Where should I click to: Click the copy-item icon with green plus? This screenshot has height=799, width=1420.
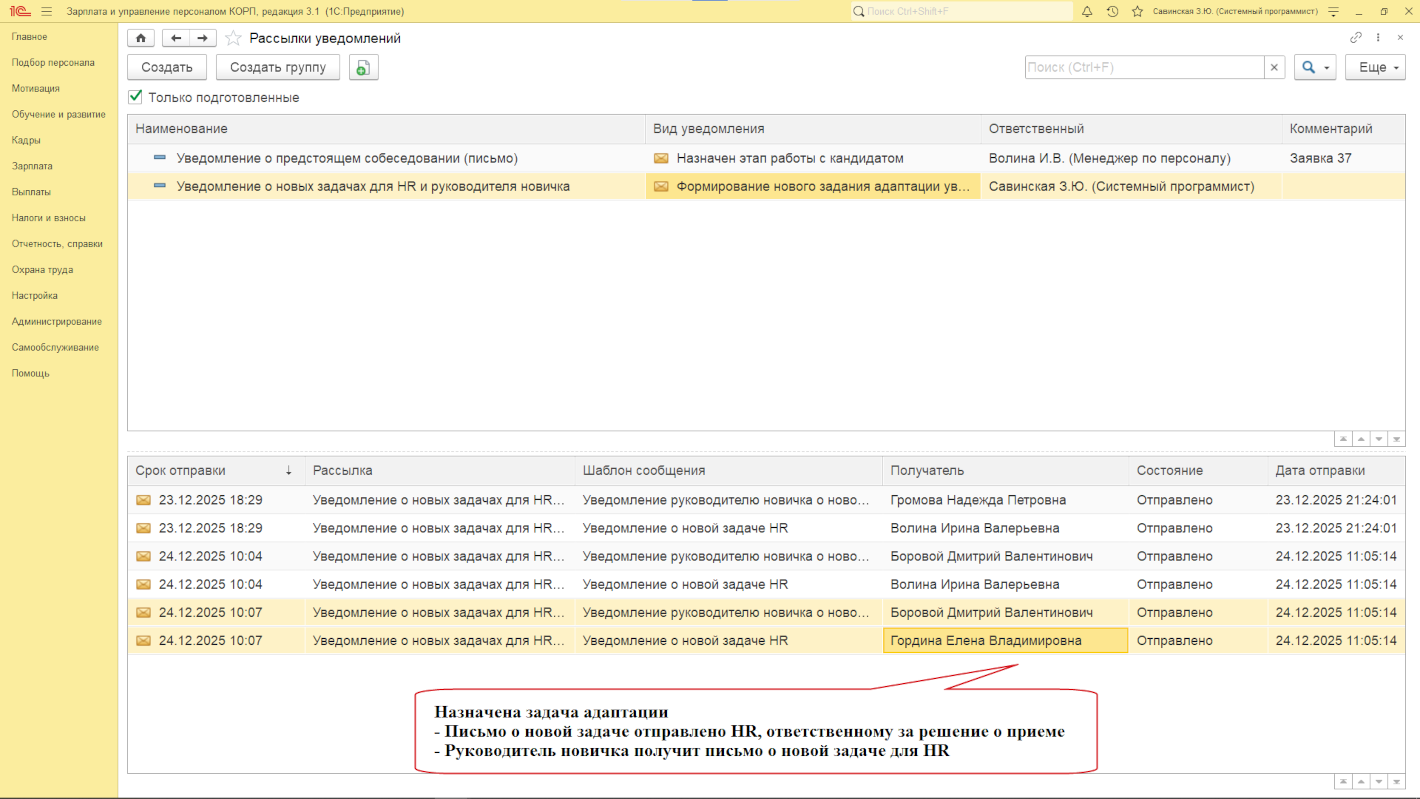(363, 67)
